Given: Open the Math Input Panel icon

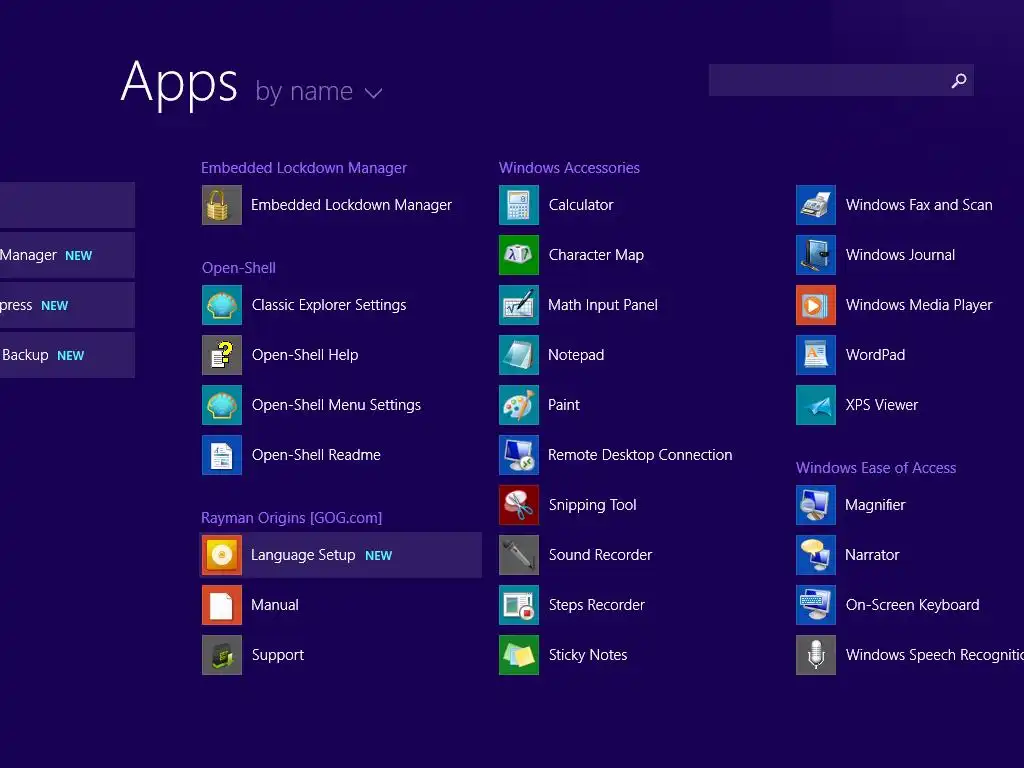Looking at the screenshot, I should [x=519, y=305].
